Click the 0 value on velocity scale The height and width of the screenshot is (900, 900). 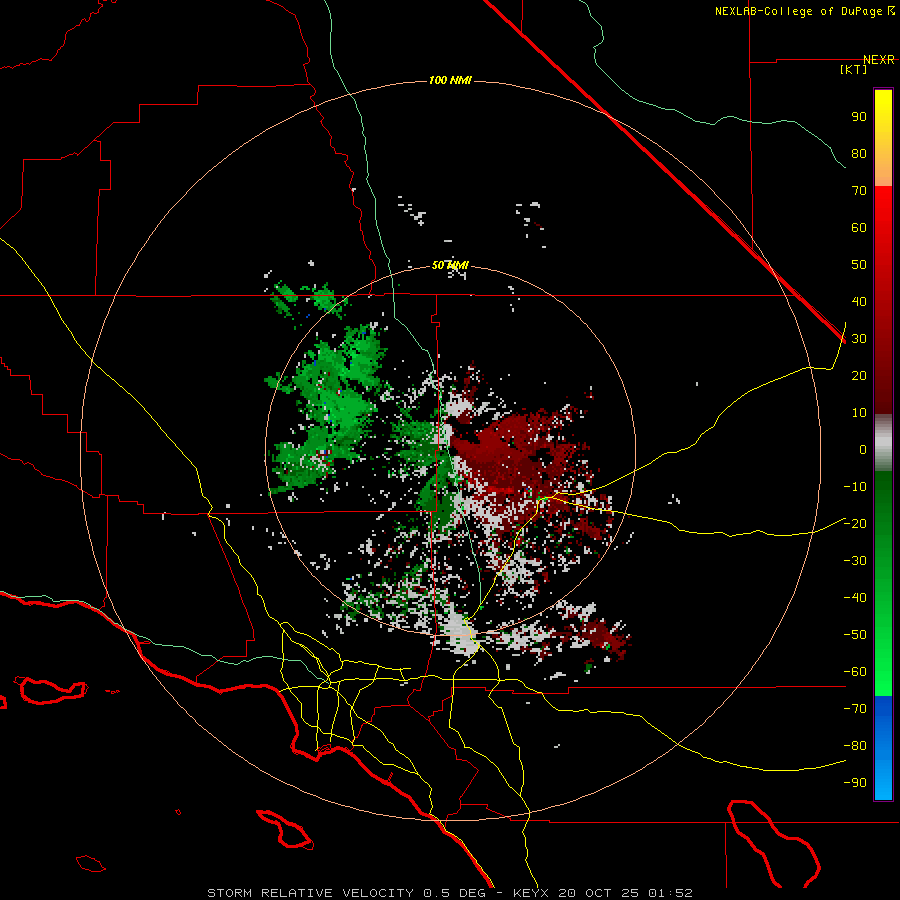[863, 449]
